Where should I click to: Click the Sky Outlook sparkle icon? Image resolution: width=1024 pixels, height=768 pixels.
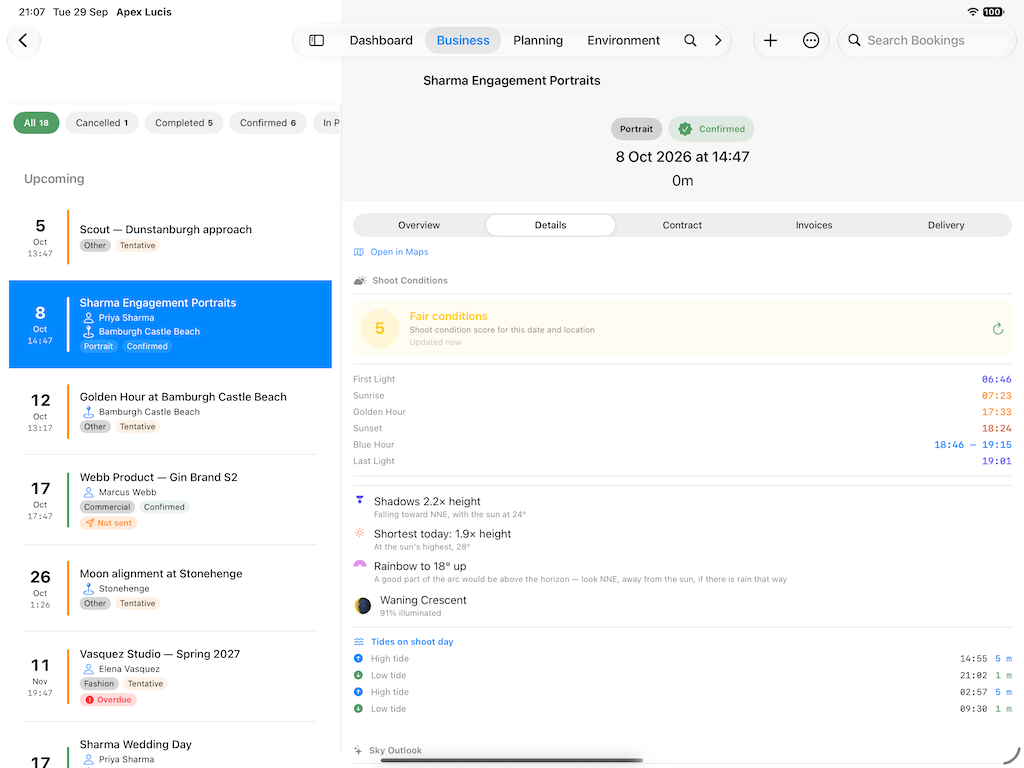point(358,750)
